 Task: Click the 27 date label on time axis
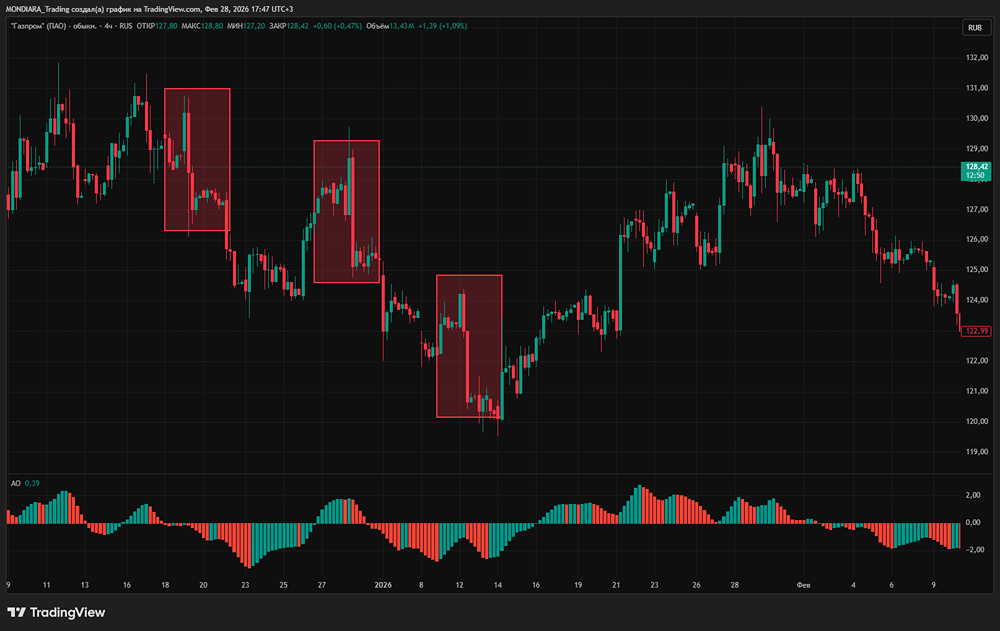(322, 584)
